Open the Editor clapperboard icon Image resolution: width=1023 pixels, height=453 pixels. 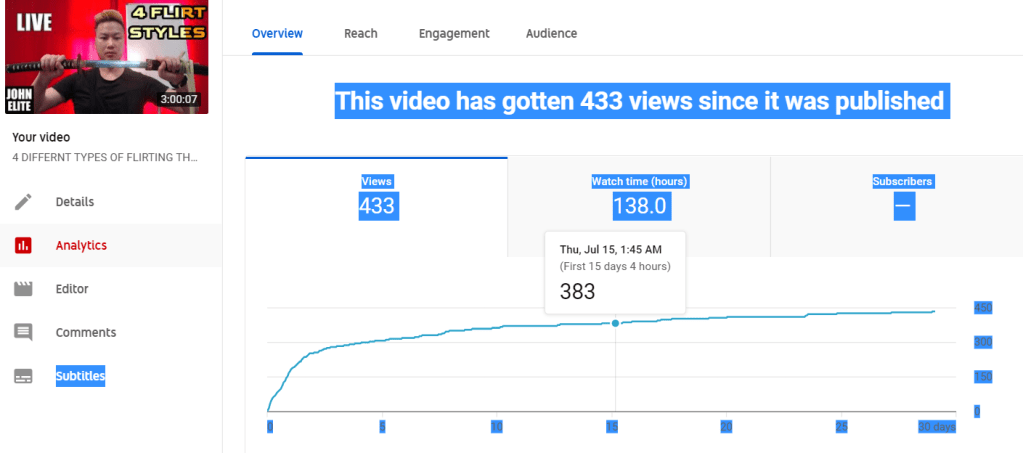click(x=23, y=289)
